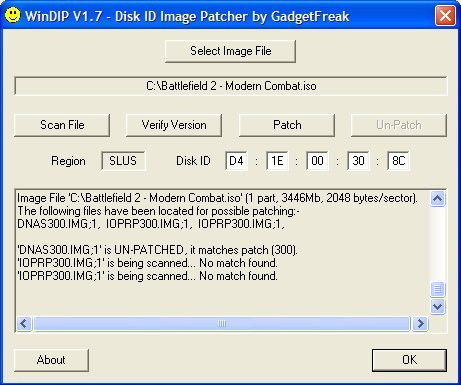The height and width of the screenshot is (385, 461).
Task: Click the 'The following files have been located' line
Action: pyautogui.click(x=159, y=211)
